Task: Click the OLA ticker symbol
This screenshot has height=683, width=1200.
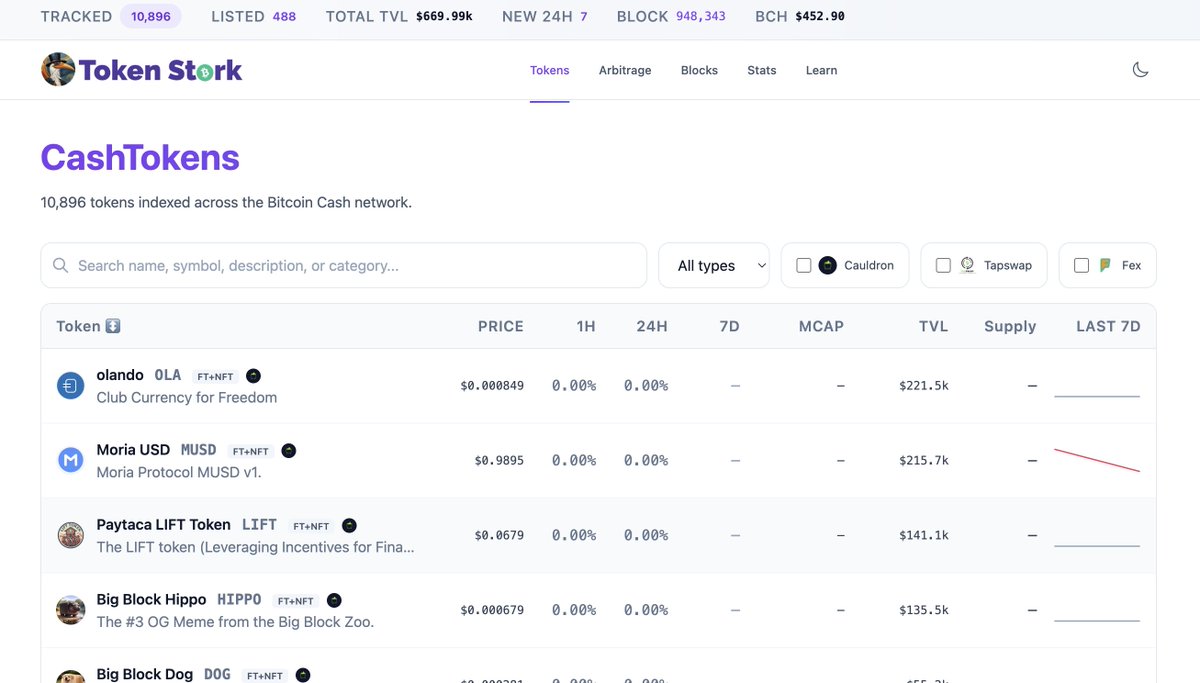Action: pyautogui.click(x=168, y=375)
